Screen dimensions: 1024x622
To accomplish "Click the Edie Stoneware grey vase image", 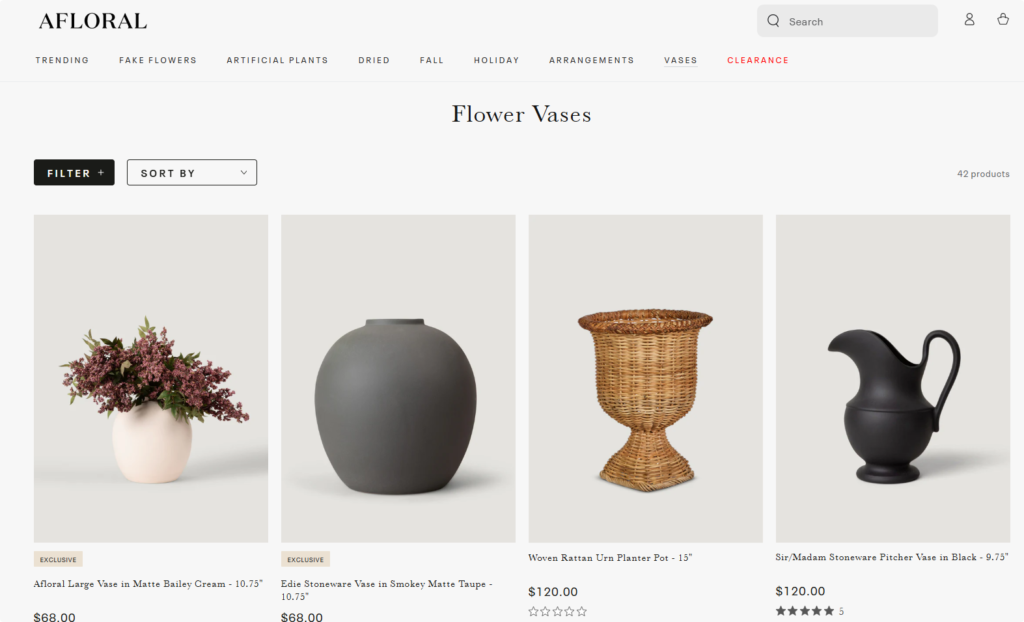I will (398, 378).
